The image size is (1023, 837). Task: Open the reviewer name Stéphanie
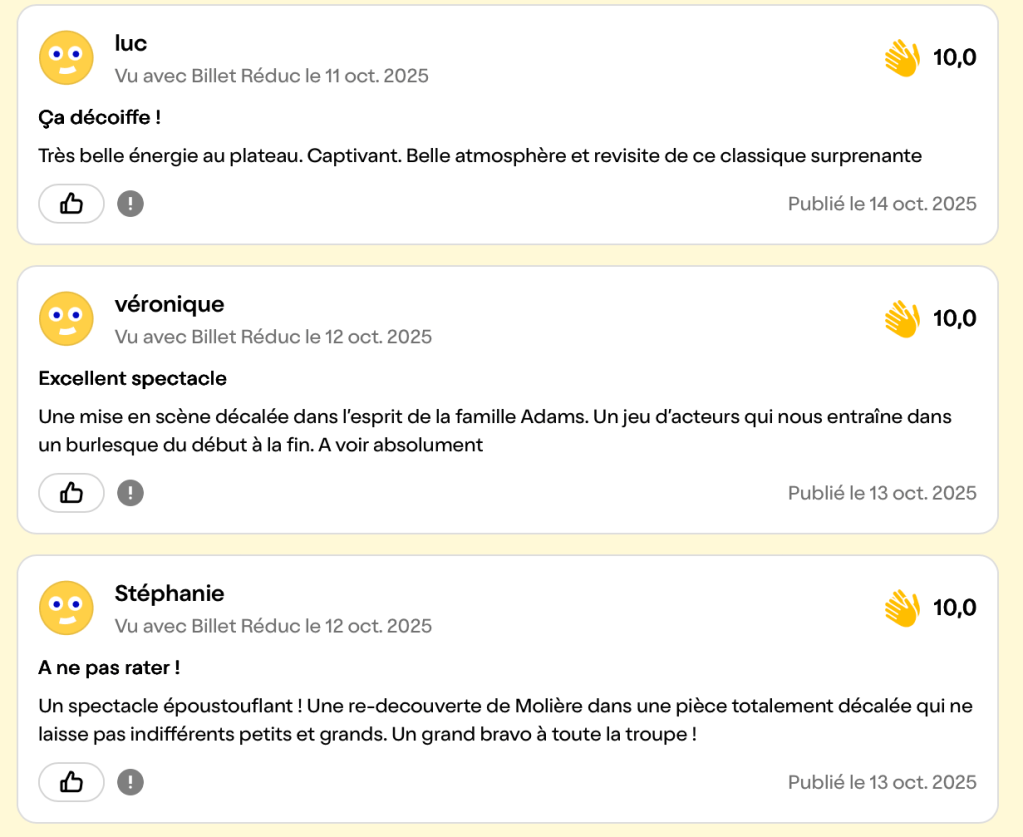pyautogui.click(x=169, y=593)
